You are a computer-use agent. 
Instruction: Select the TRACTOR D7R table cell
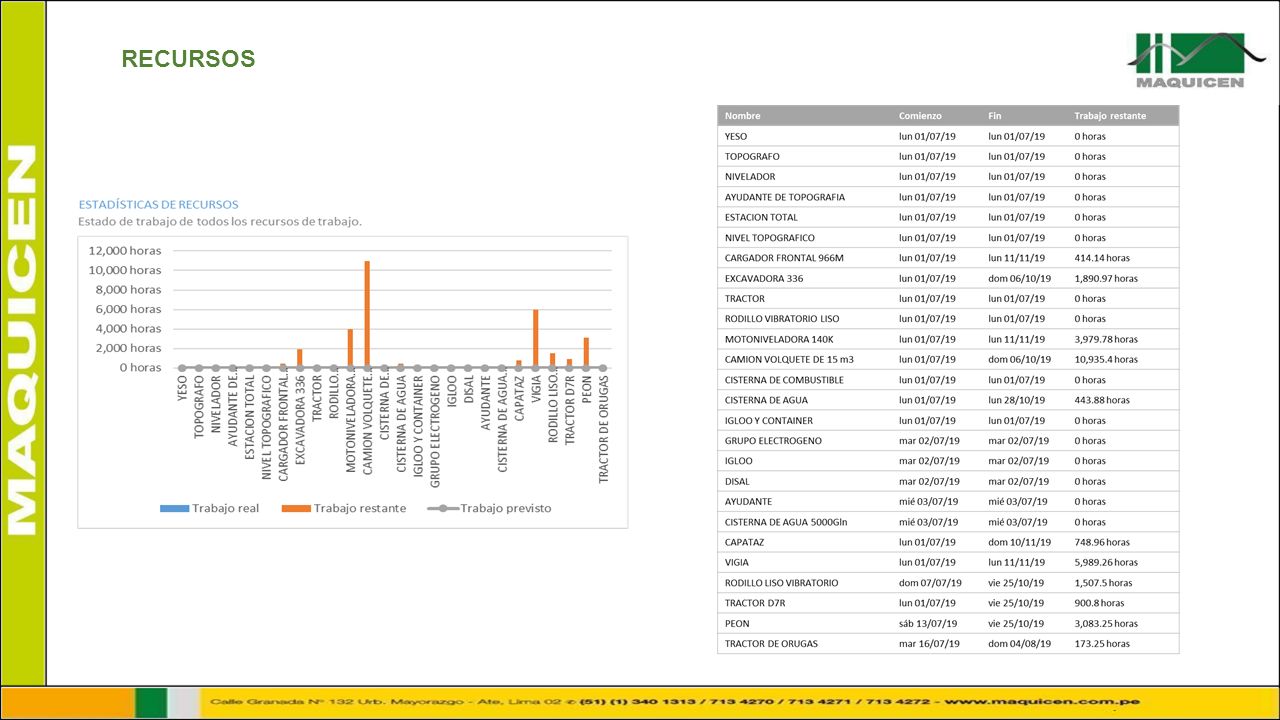tap(755, 603)
